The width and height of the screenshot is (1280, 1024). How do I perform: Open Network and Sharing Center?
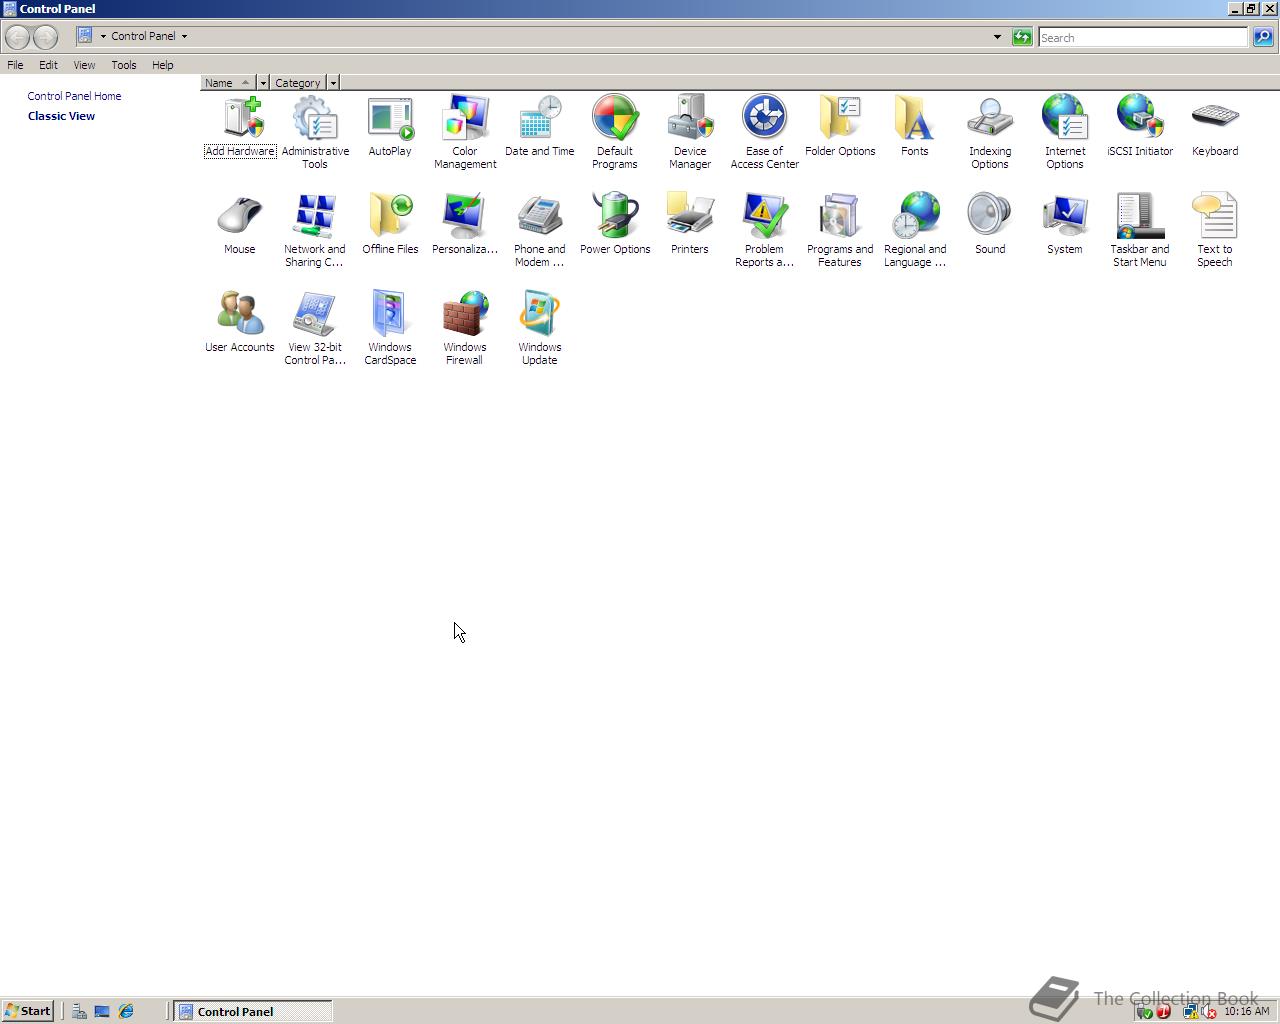pyautogui.click(x=315, y=230)
